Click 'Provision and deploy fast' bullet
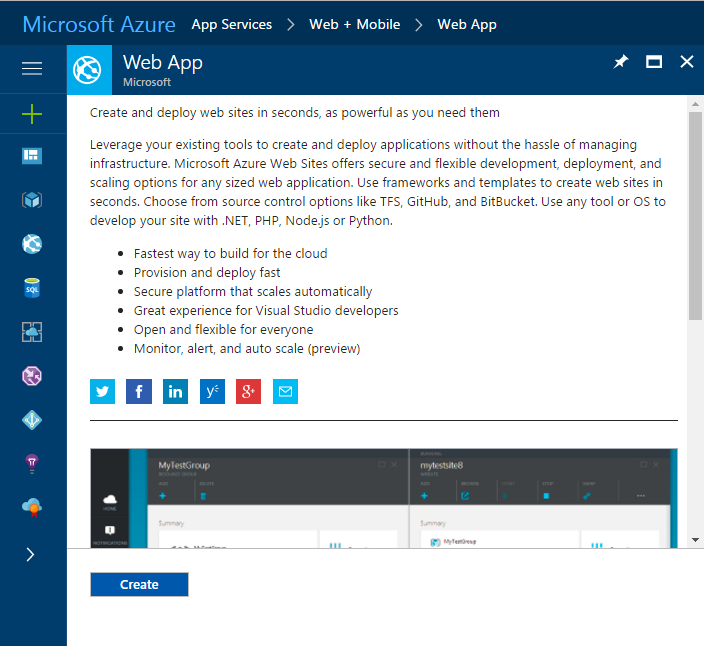The image size is (704, 646). [207, 272]
